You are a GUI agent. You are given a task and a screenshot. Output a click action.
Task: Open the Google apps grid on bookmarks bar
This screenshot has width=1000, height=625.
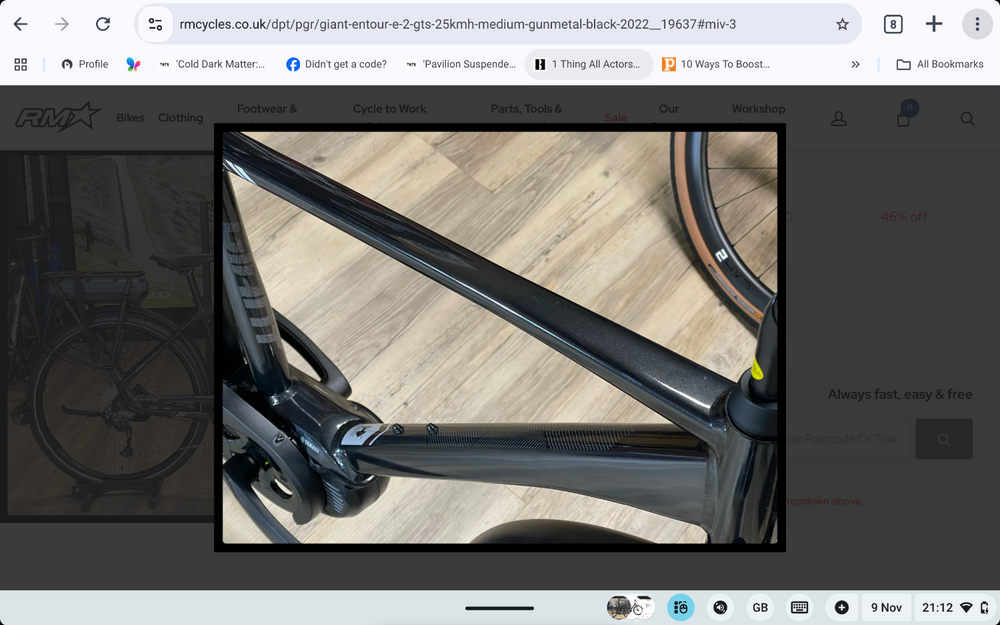click(x=20, y=64)
